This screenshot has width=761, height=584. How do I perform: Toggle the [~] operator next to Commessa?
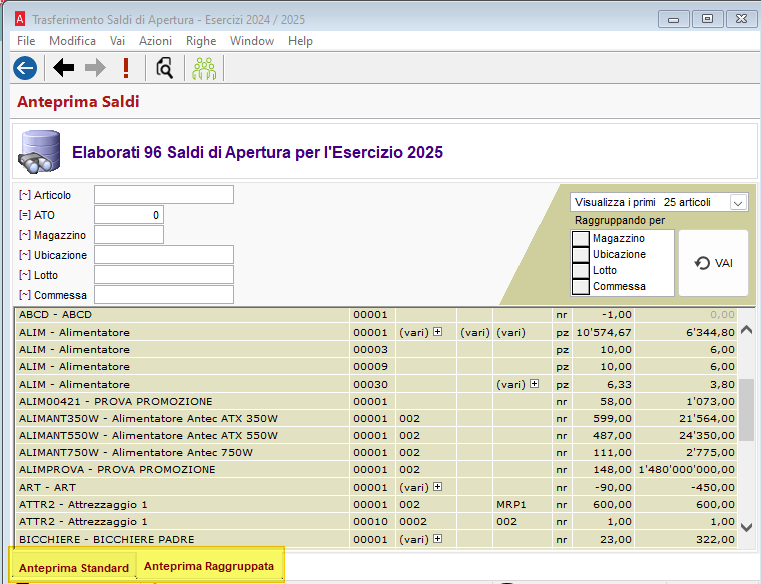[25, 295]
